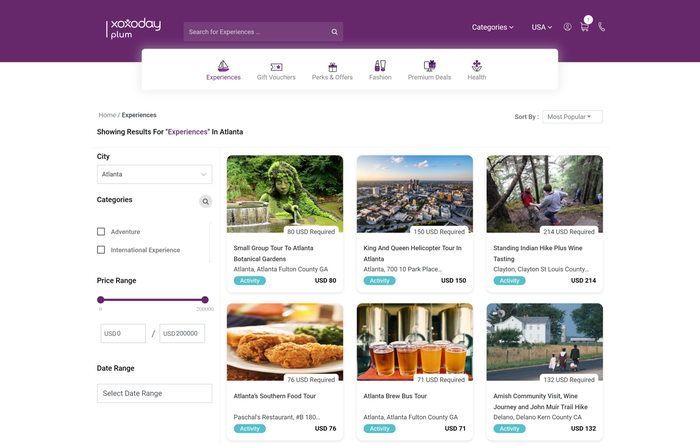Expand the Categories dropdown in header
The image size is (700, 446).
(492, 27)
